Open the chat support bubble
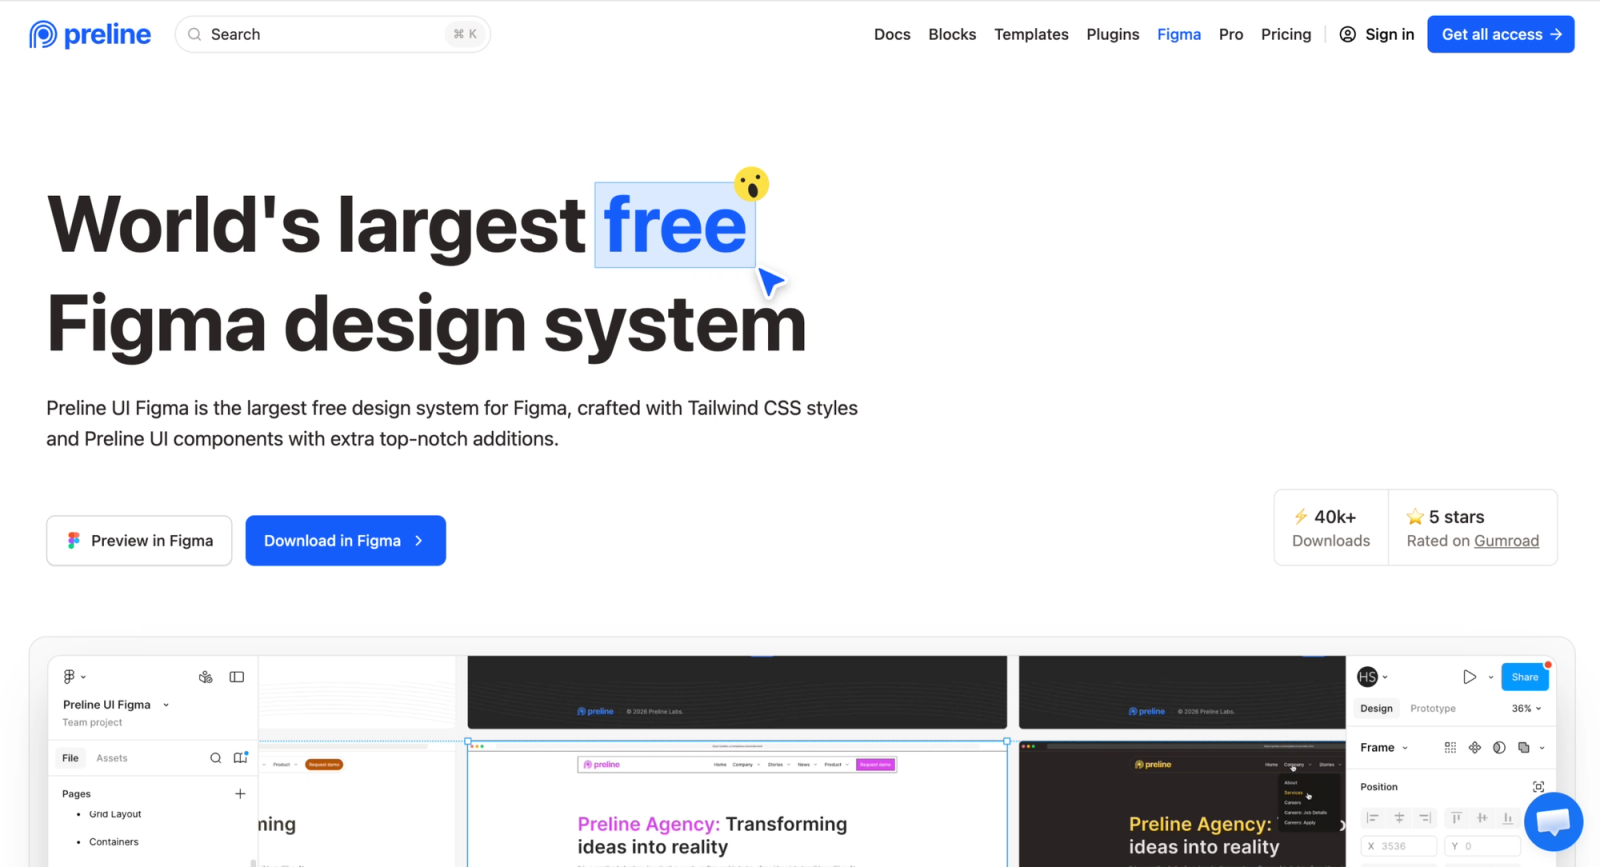The image size is (1600, 867). point(1553,821)
